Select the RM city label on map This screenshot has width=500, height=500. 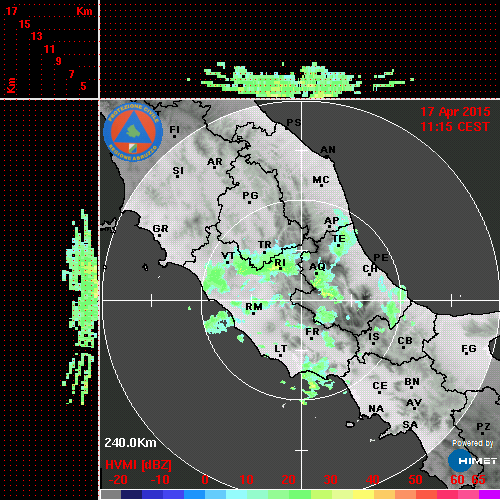coord(254,306)
